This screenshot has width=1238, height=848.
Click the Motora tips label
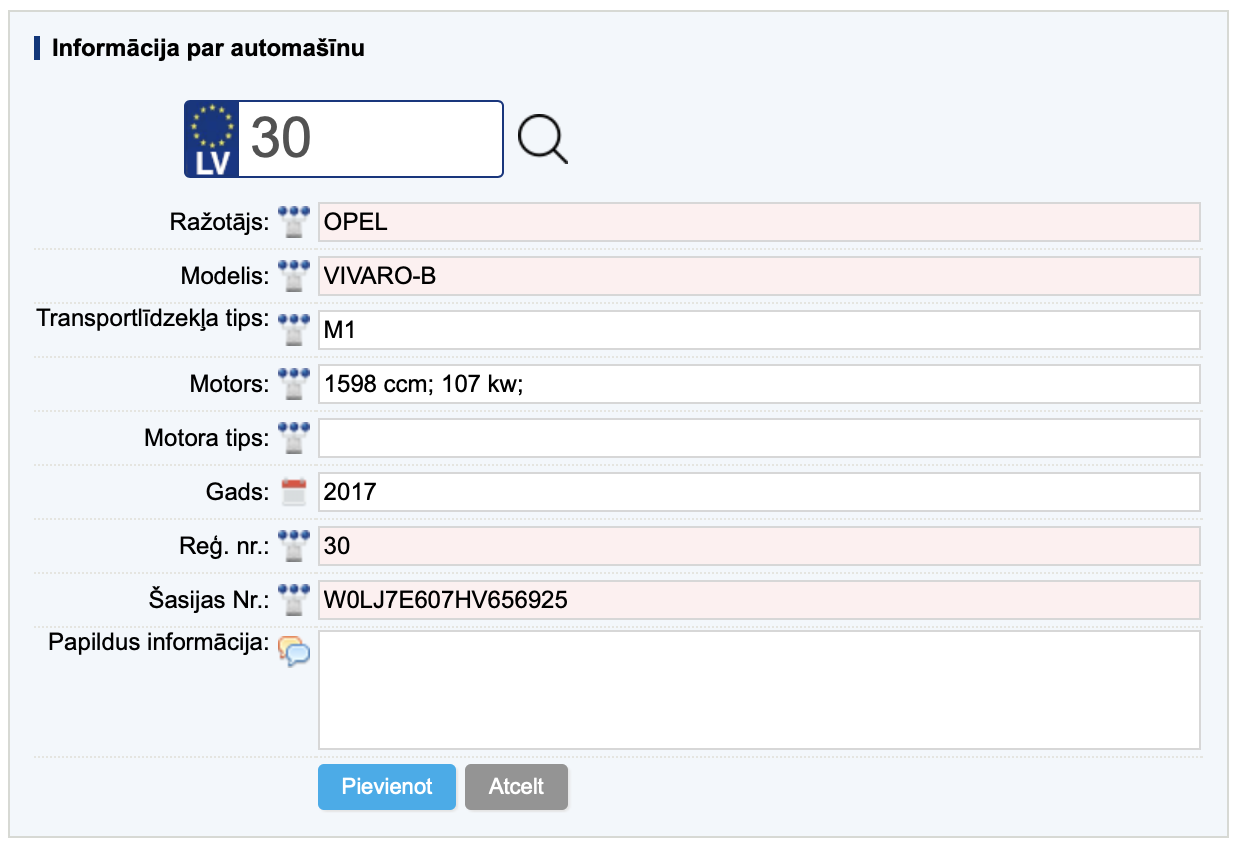pos(207,438)
